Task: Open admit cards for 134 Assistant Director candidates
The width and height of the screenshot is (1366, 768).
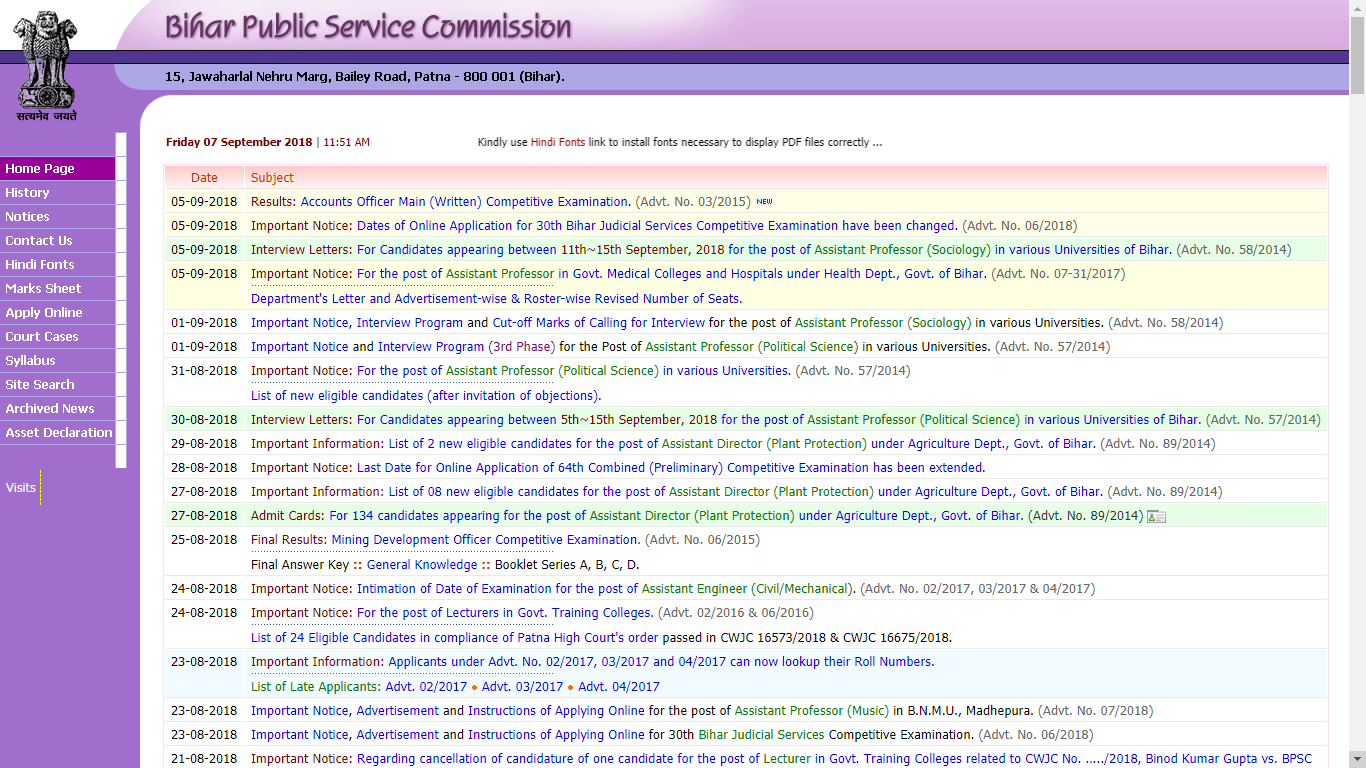Action: (676, 516)
